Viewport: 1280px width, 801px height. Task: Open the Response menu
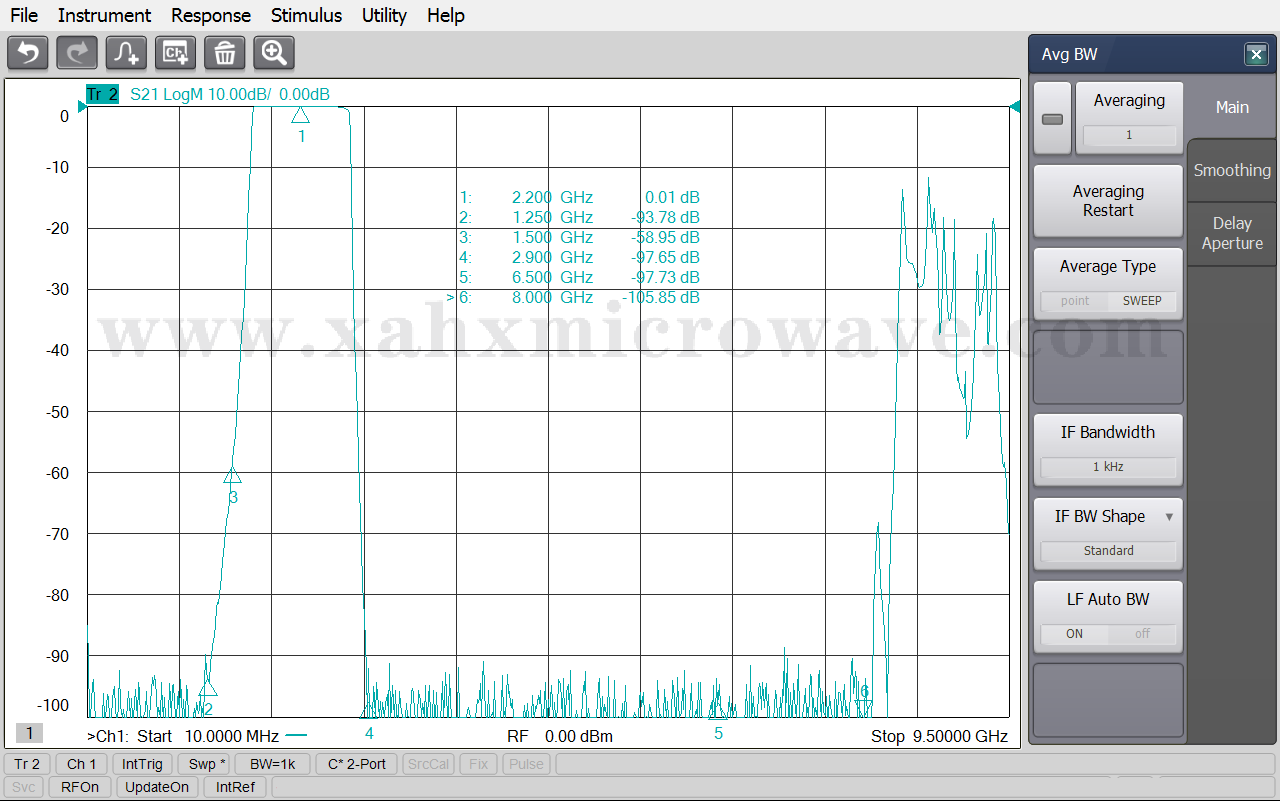(x=211, y=15)
